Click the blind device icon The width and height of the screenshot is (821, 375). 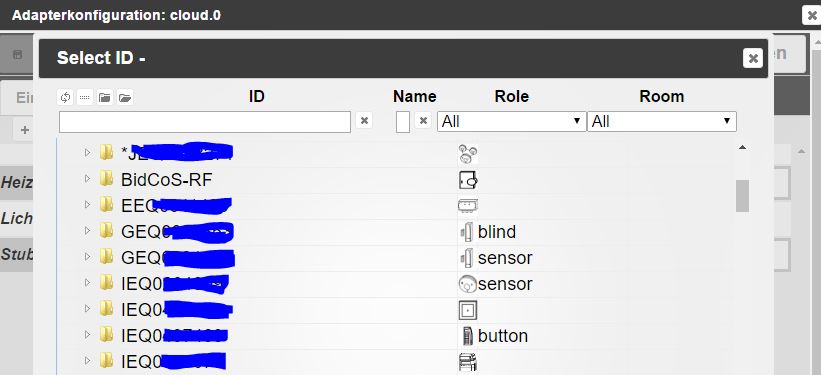point(467,231)
